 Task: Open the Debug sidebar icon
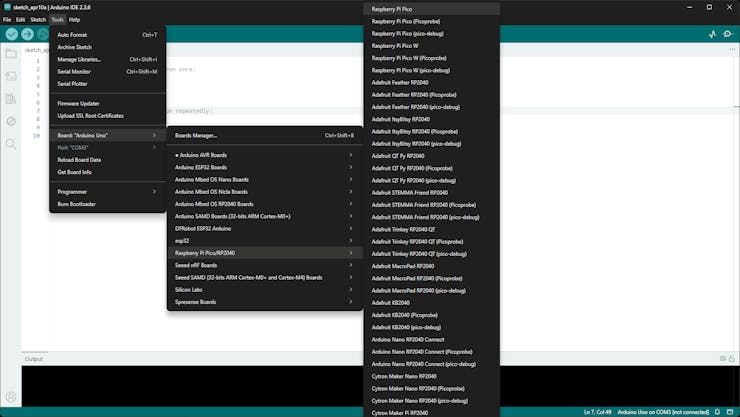pos(11,121)
